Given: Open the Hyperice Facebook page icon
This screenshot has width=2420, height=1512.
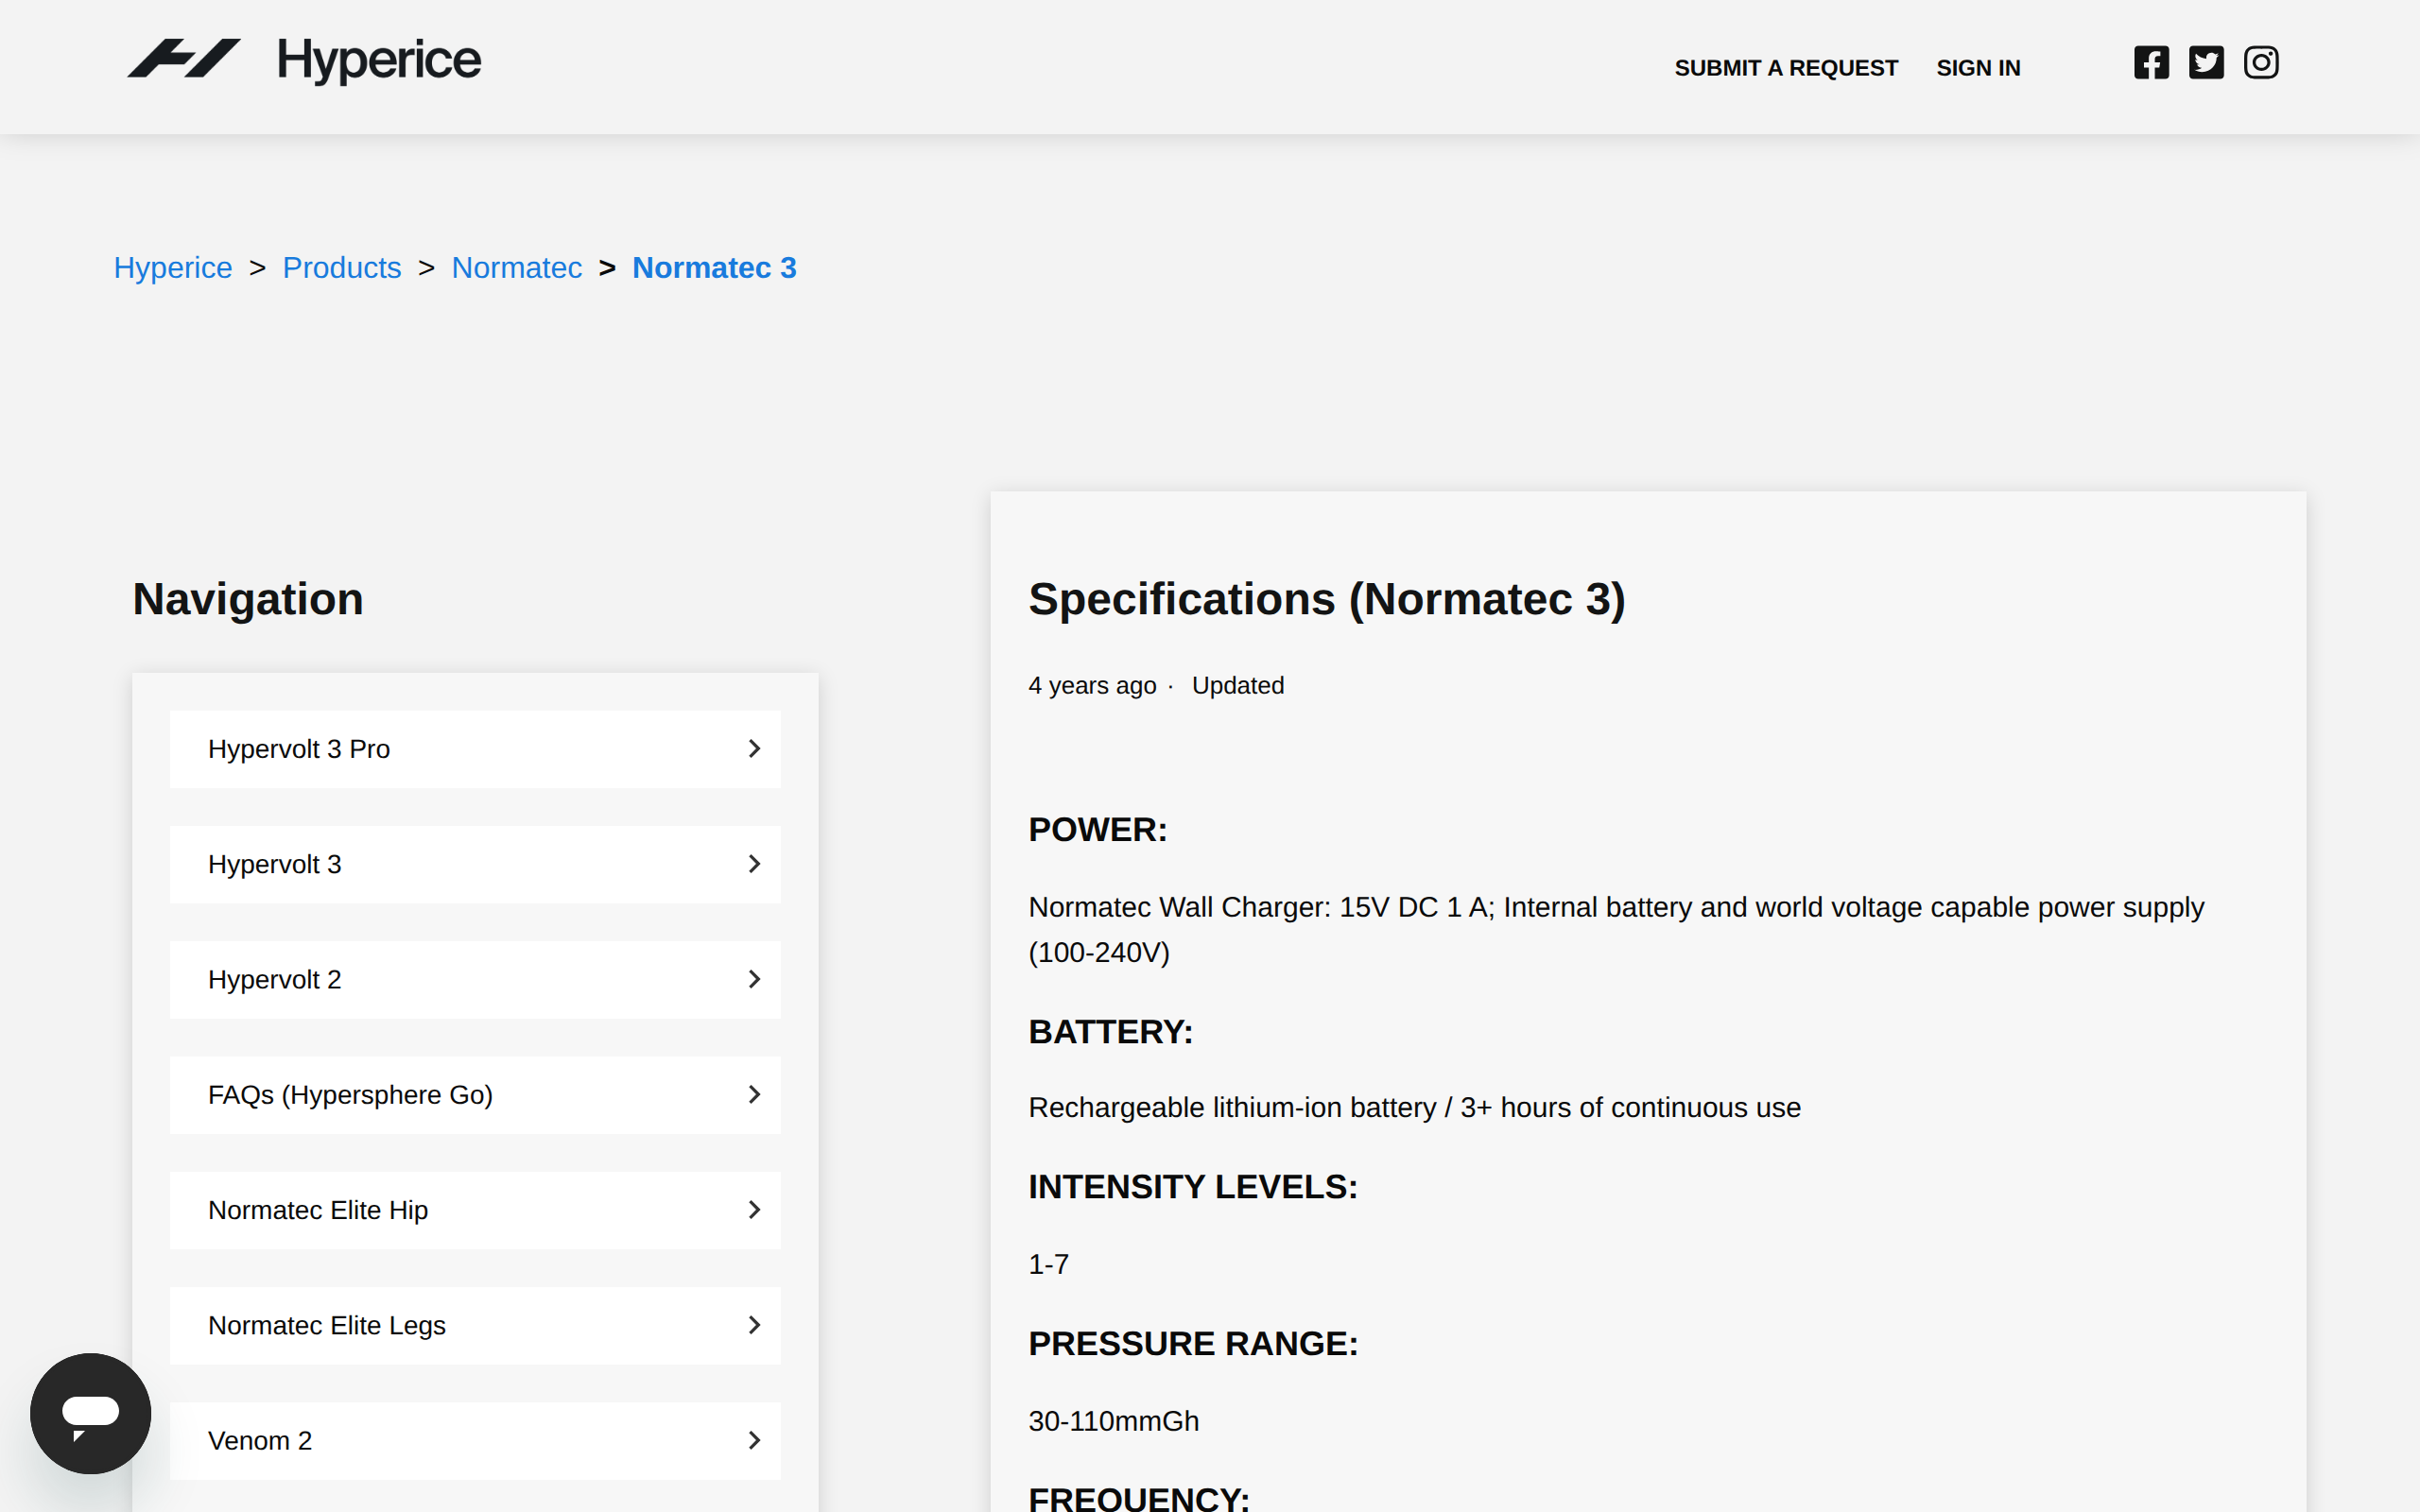Looking at the screenshot, I should click(2151, 62).
